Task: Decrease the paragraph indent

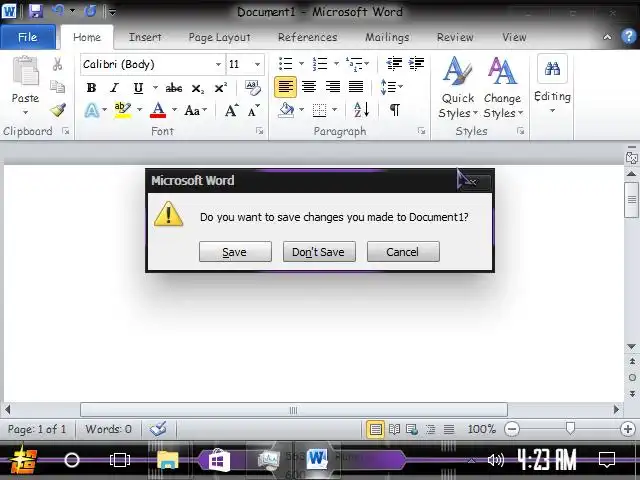Action: 394,64
